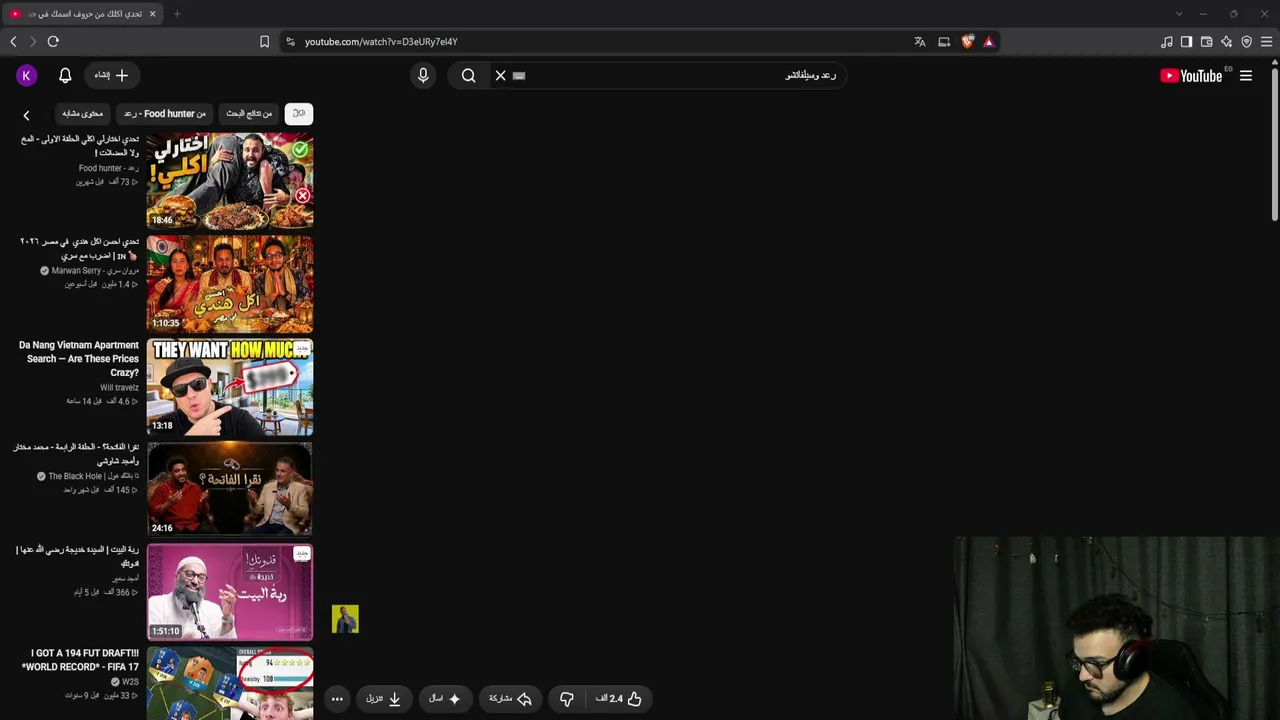Dislike the video with thumbs down
The image size is (1280, 720).
tap(566, 699)
